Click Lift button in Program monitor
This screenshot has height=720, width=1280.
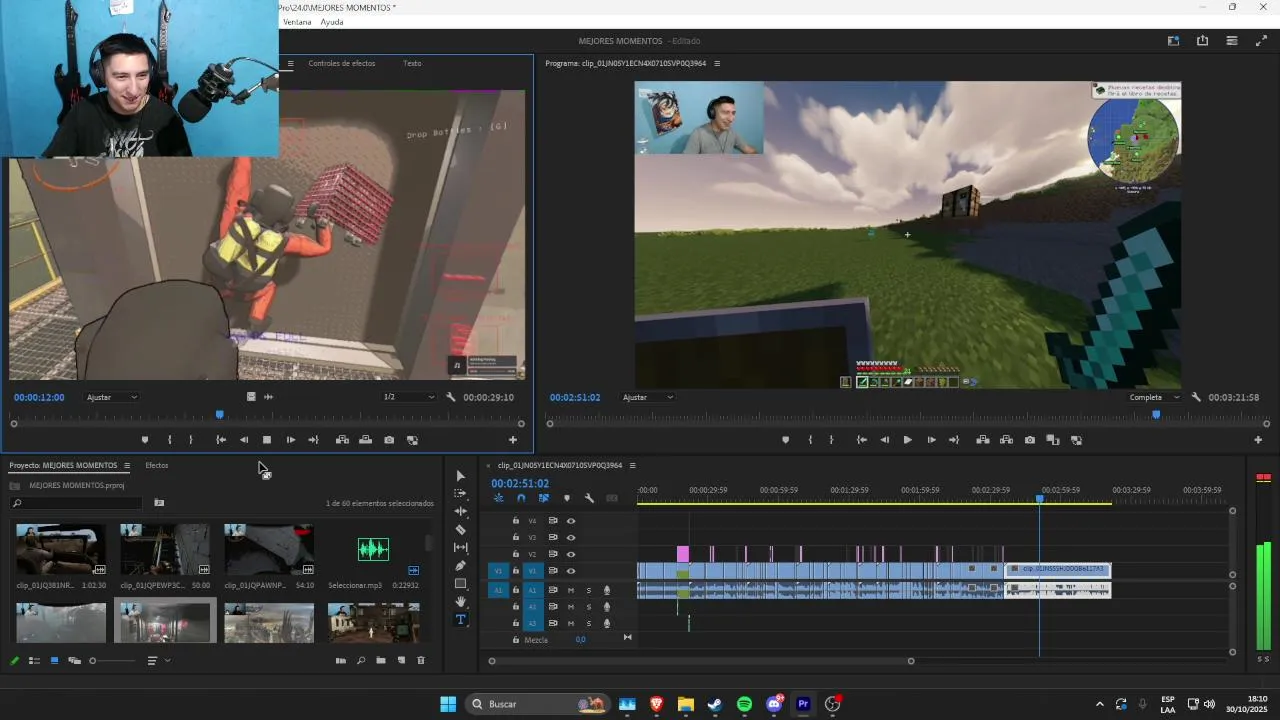coord(983,440)
